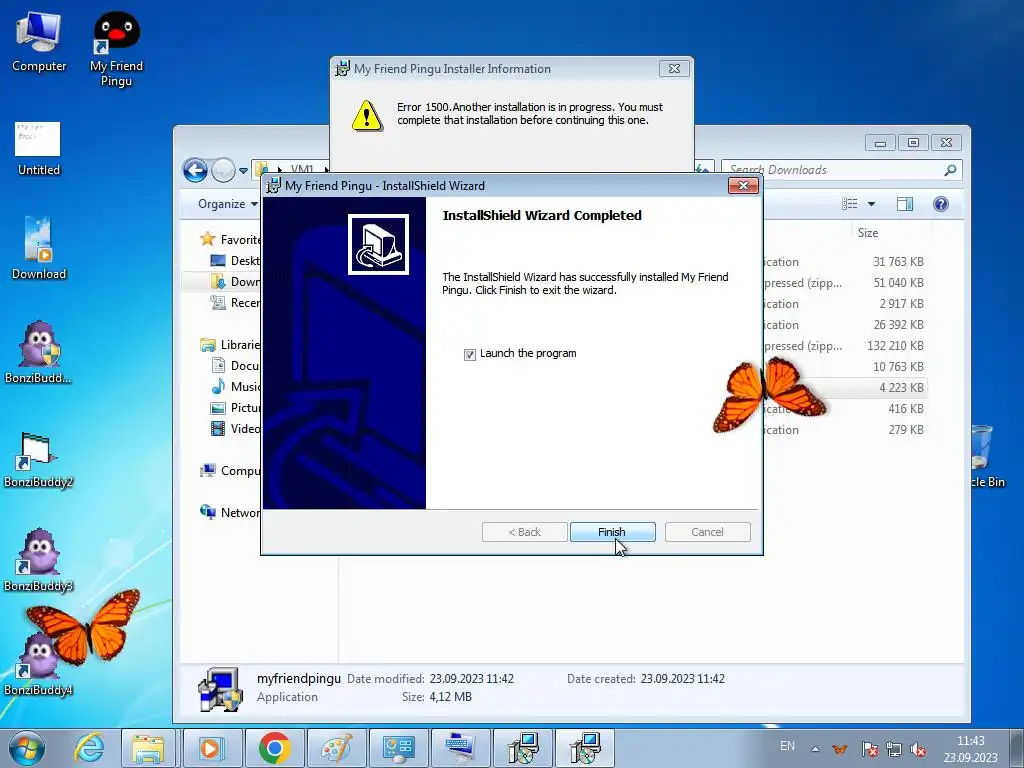This screenshot has width=1024, height=768.
Task: Select the Untitled file on desktop
Action: pyautogui.click(x=38, y=149)
